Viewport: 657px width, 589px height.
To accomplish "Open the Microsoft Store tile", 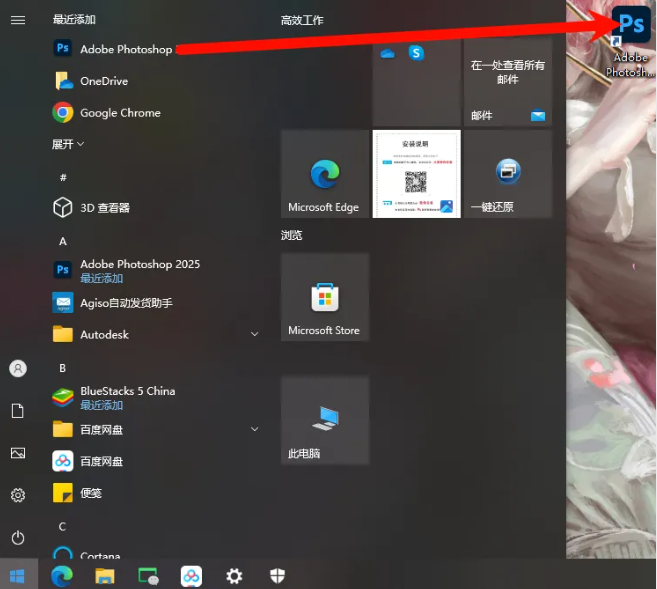I will point(325,297).
